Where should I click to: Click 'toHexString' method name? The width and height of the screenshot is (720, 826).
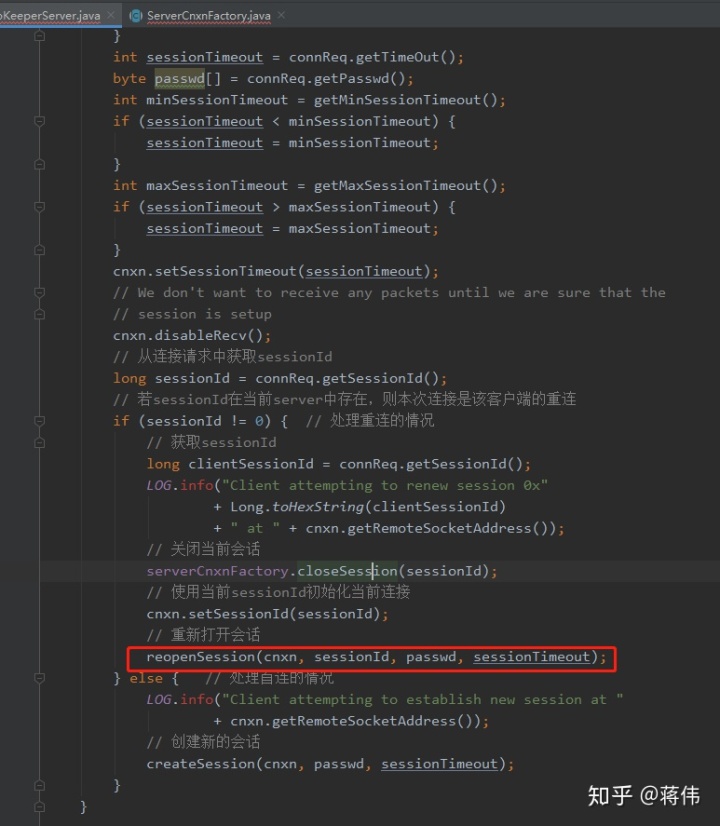coord(318,507)
